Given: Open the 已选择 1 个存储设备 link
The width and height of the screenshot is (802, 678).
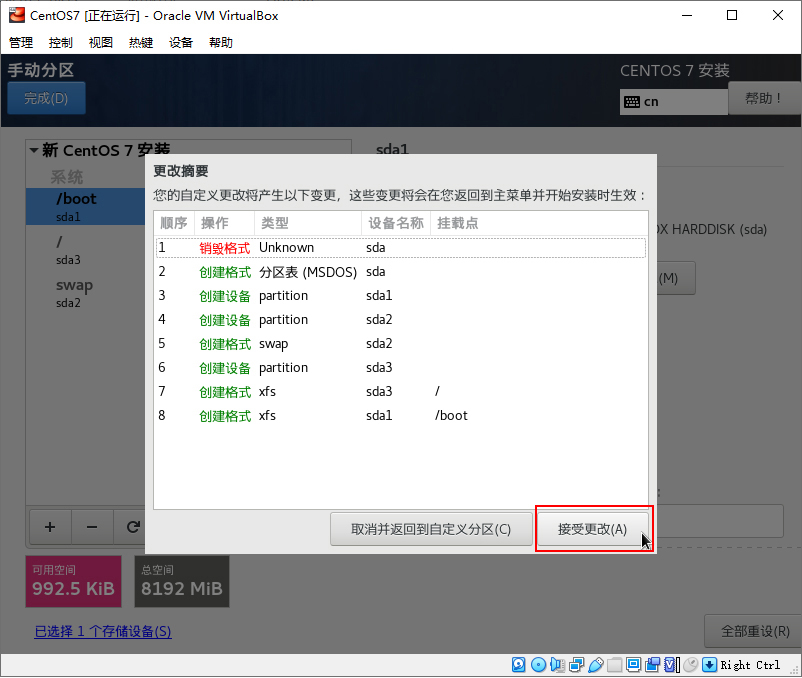Looking at the screenshot, I should coord(102,631).
